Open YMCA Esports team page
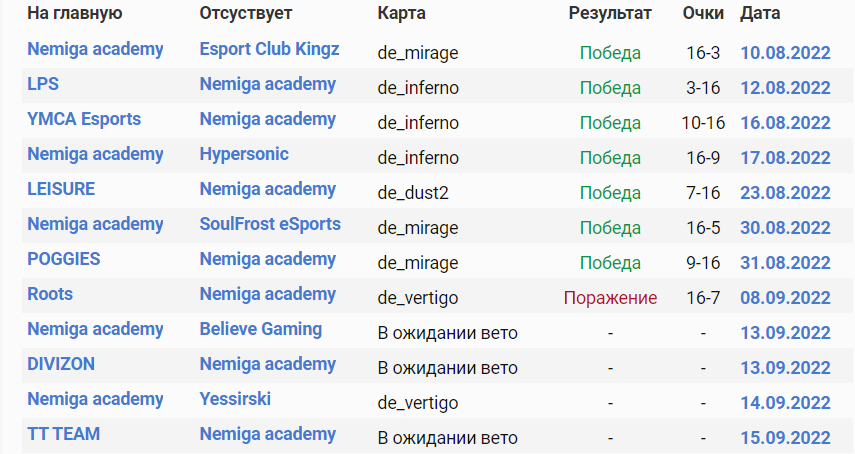 pos(84,119)
